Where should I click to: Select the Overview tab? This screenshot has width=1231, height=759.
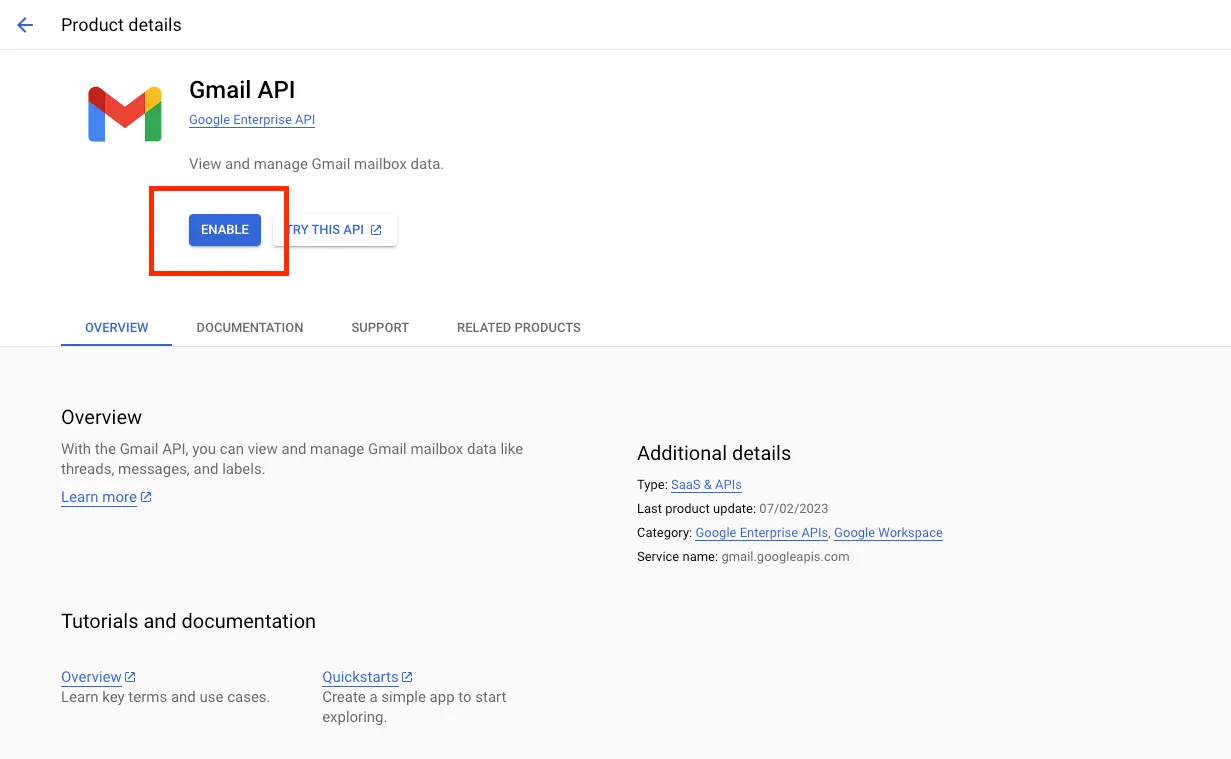pos(117,327)
